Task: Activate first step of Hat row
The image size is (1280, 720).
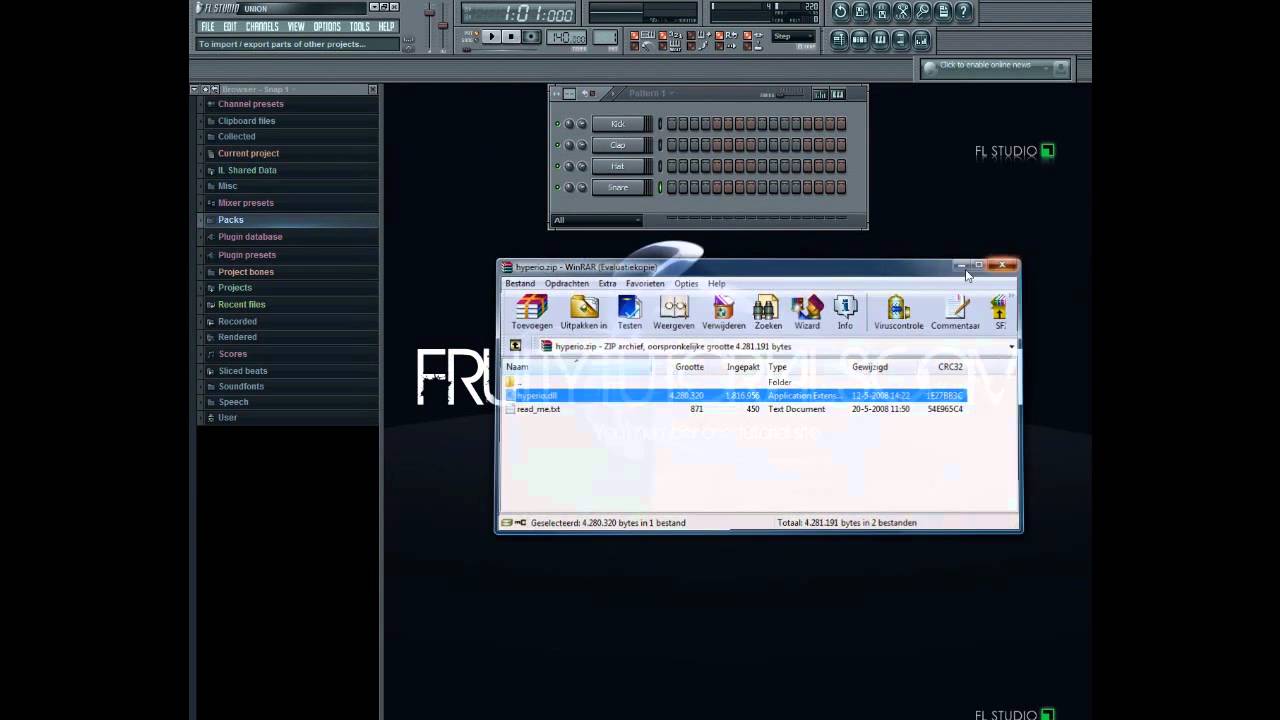Action: [672, 166]
